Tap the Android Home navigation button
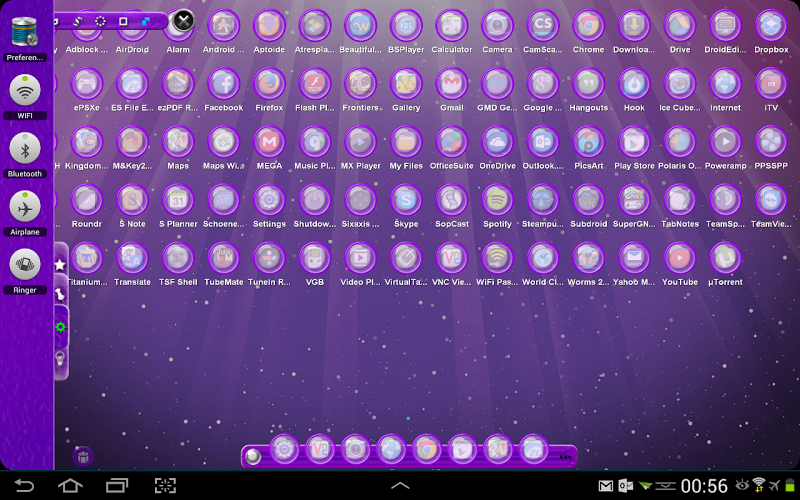800x500 pixels. pos(70,485)
